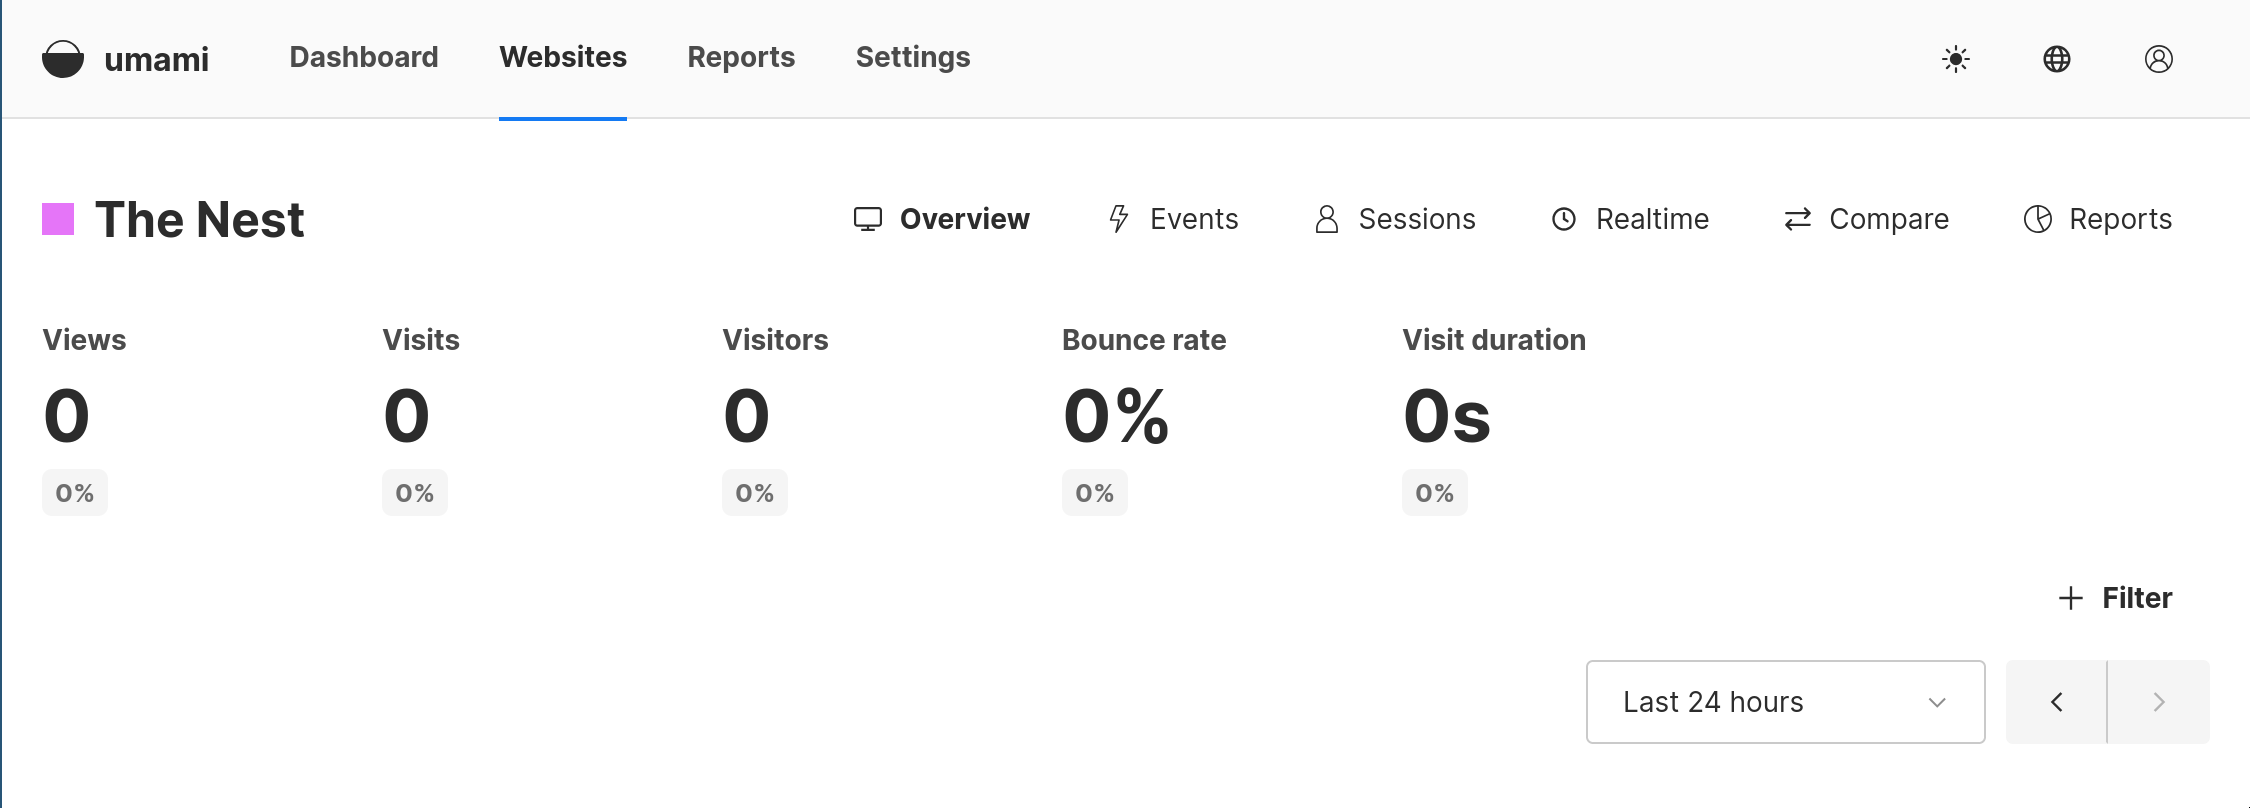Click the Realtime clock icon
Image resolution: width=2250 pixels, height=808 pixels.
click(1564, 219)
